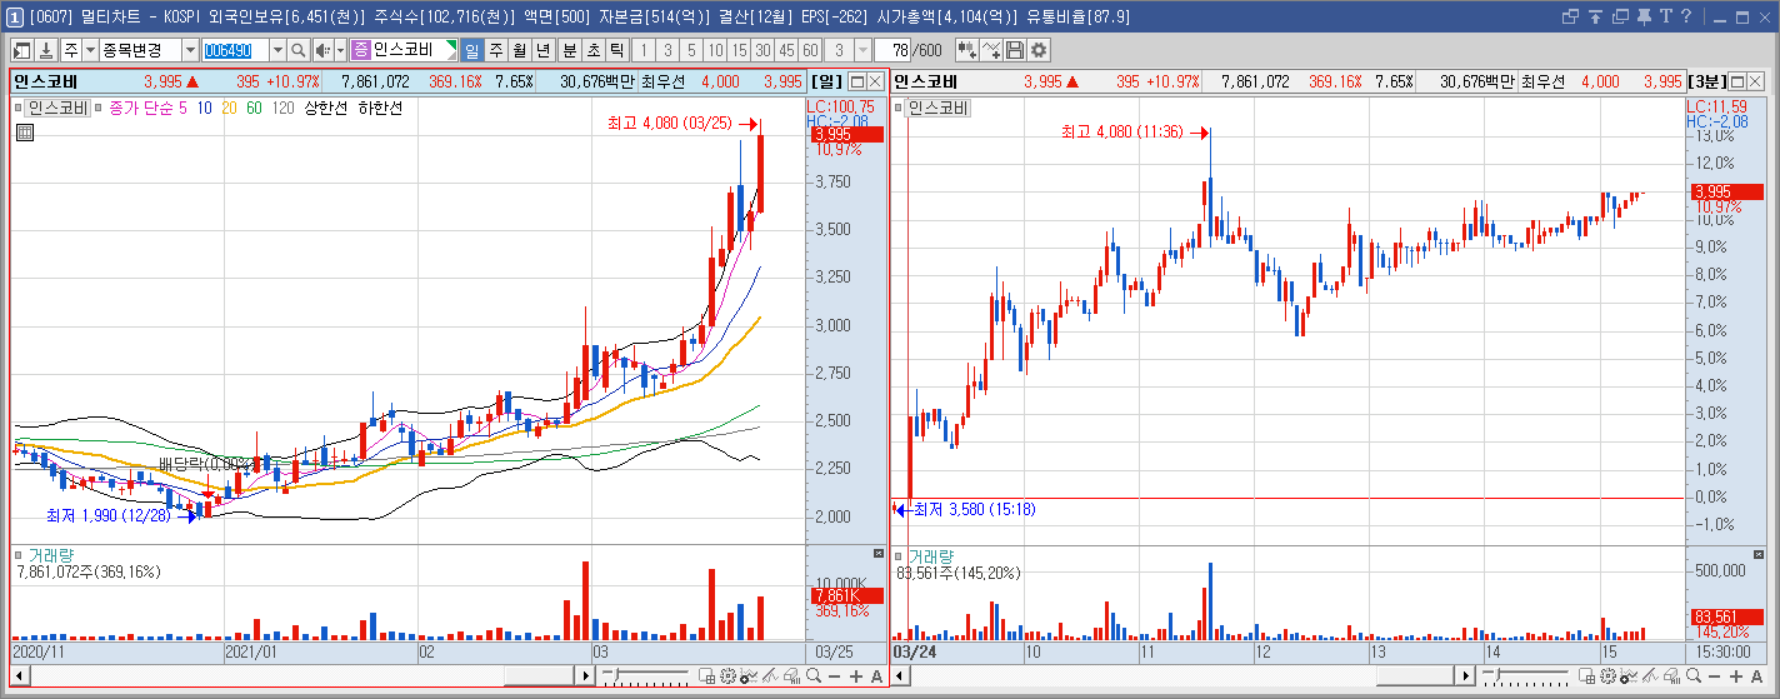1780x699 pixels.
Task: Toggle the 인스코비 price series checkbox in daily chart
Action: coord(18,107)
